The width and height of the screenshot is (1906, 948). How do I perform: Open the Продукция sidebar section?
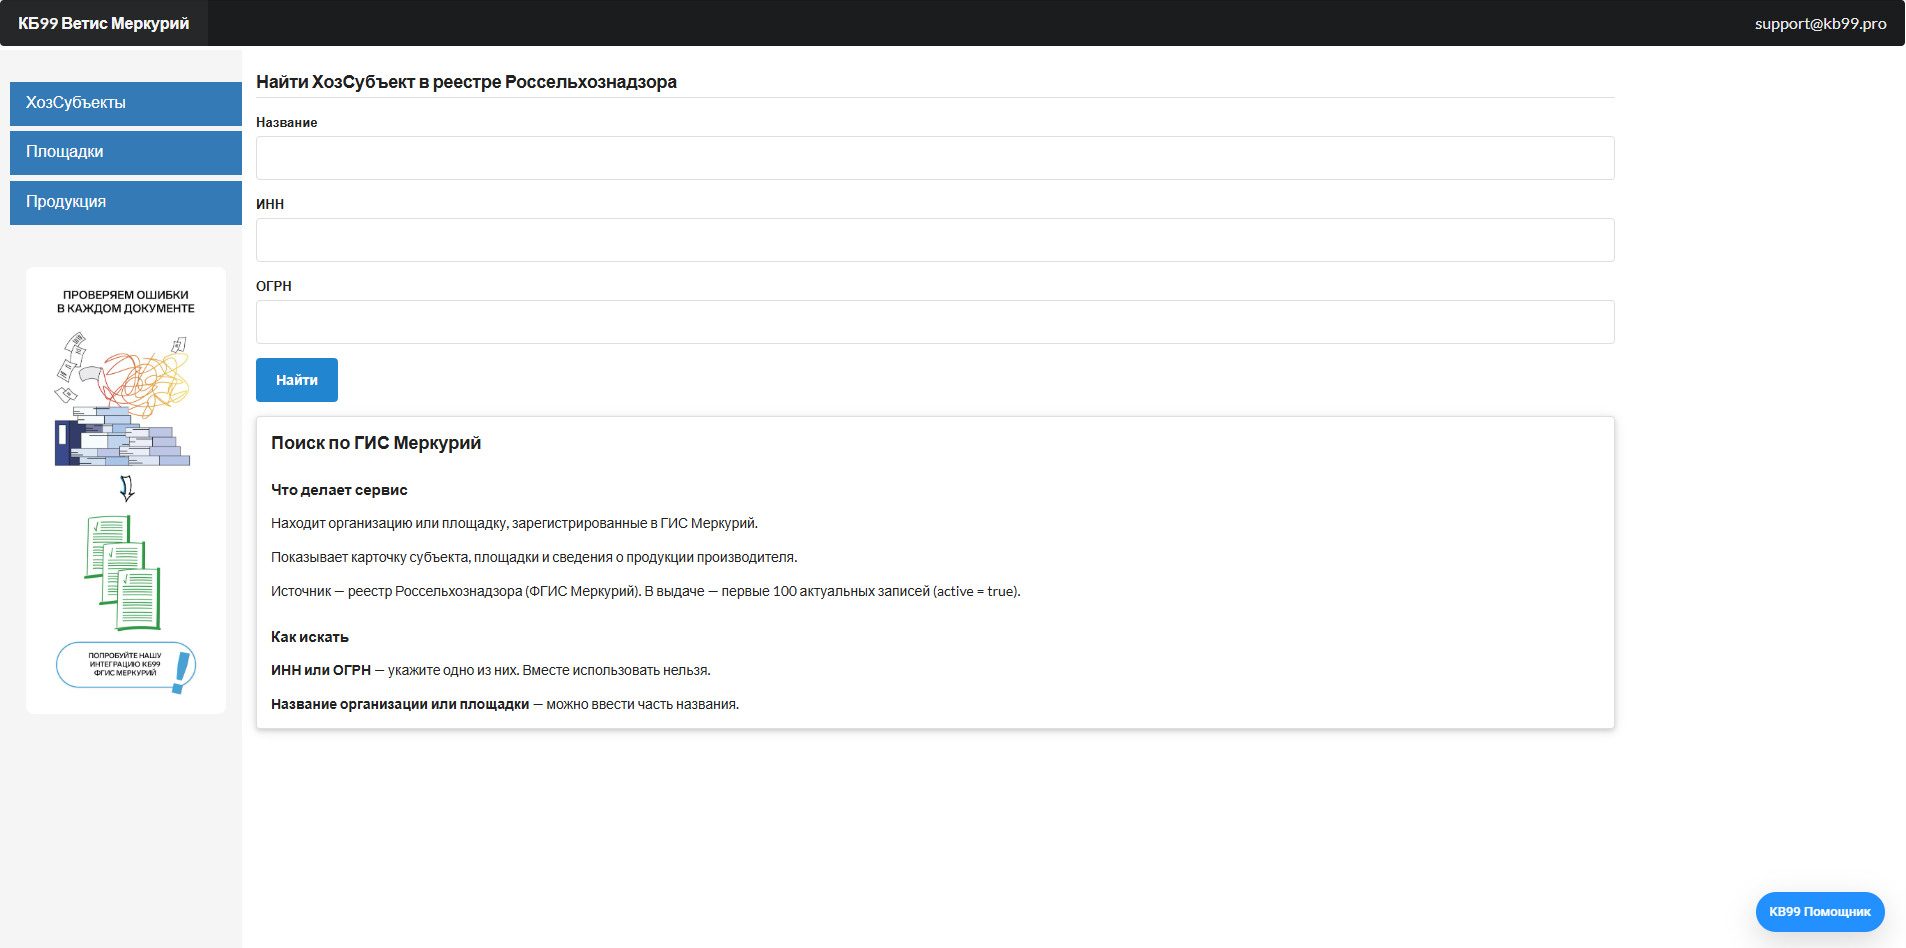(126, 202)
